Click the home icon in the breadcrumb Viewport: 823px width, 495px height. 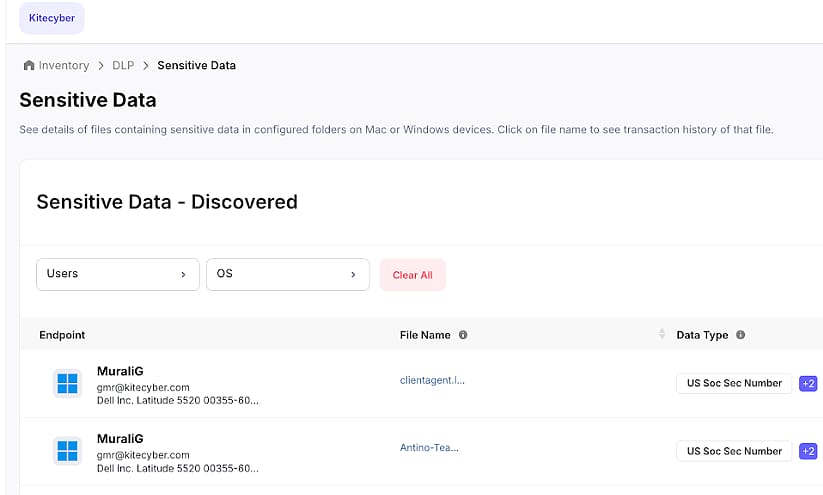29,65
